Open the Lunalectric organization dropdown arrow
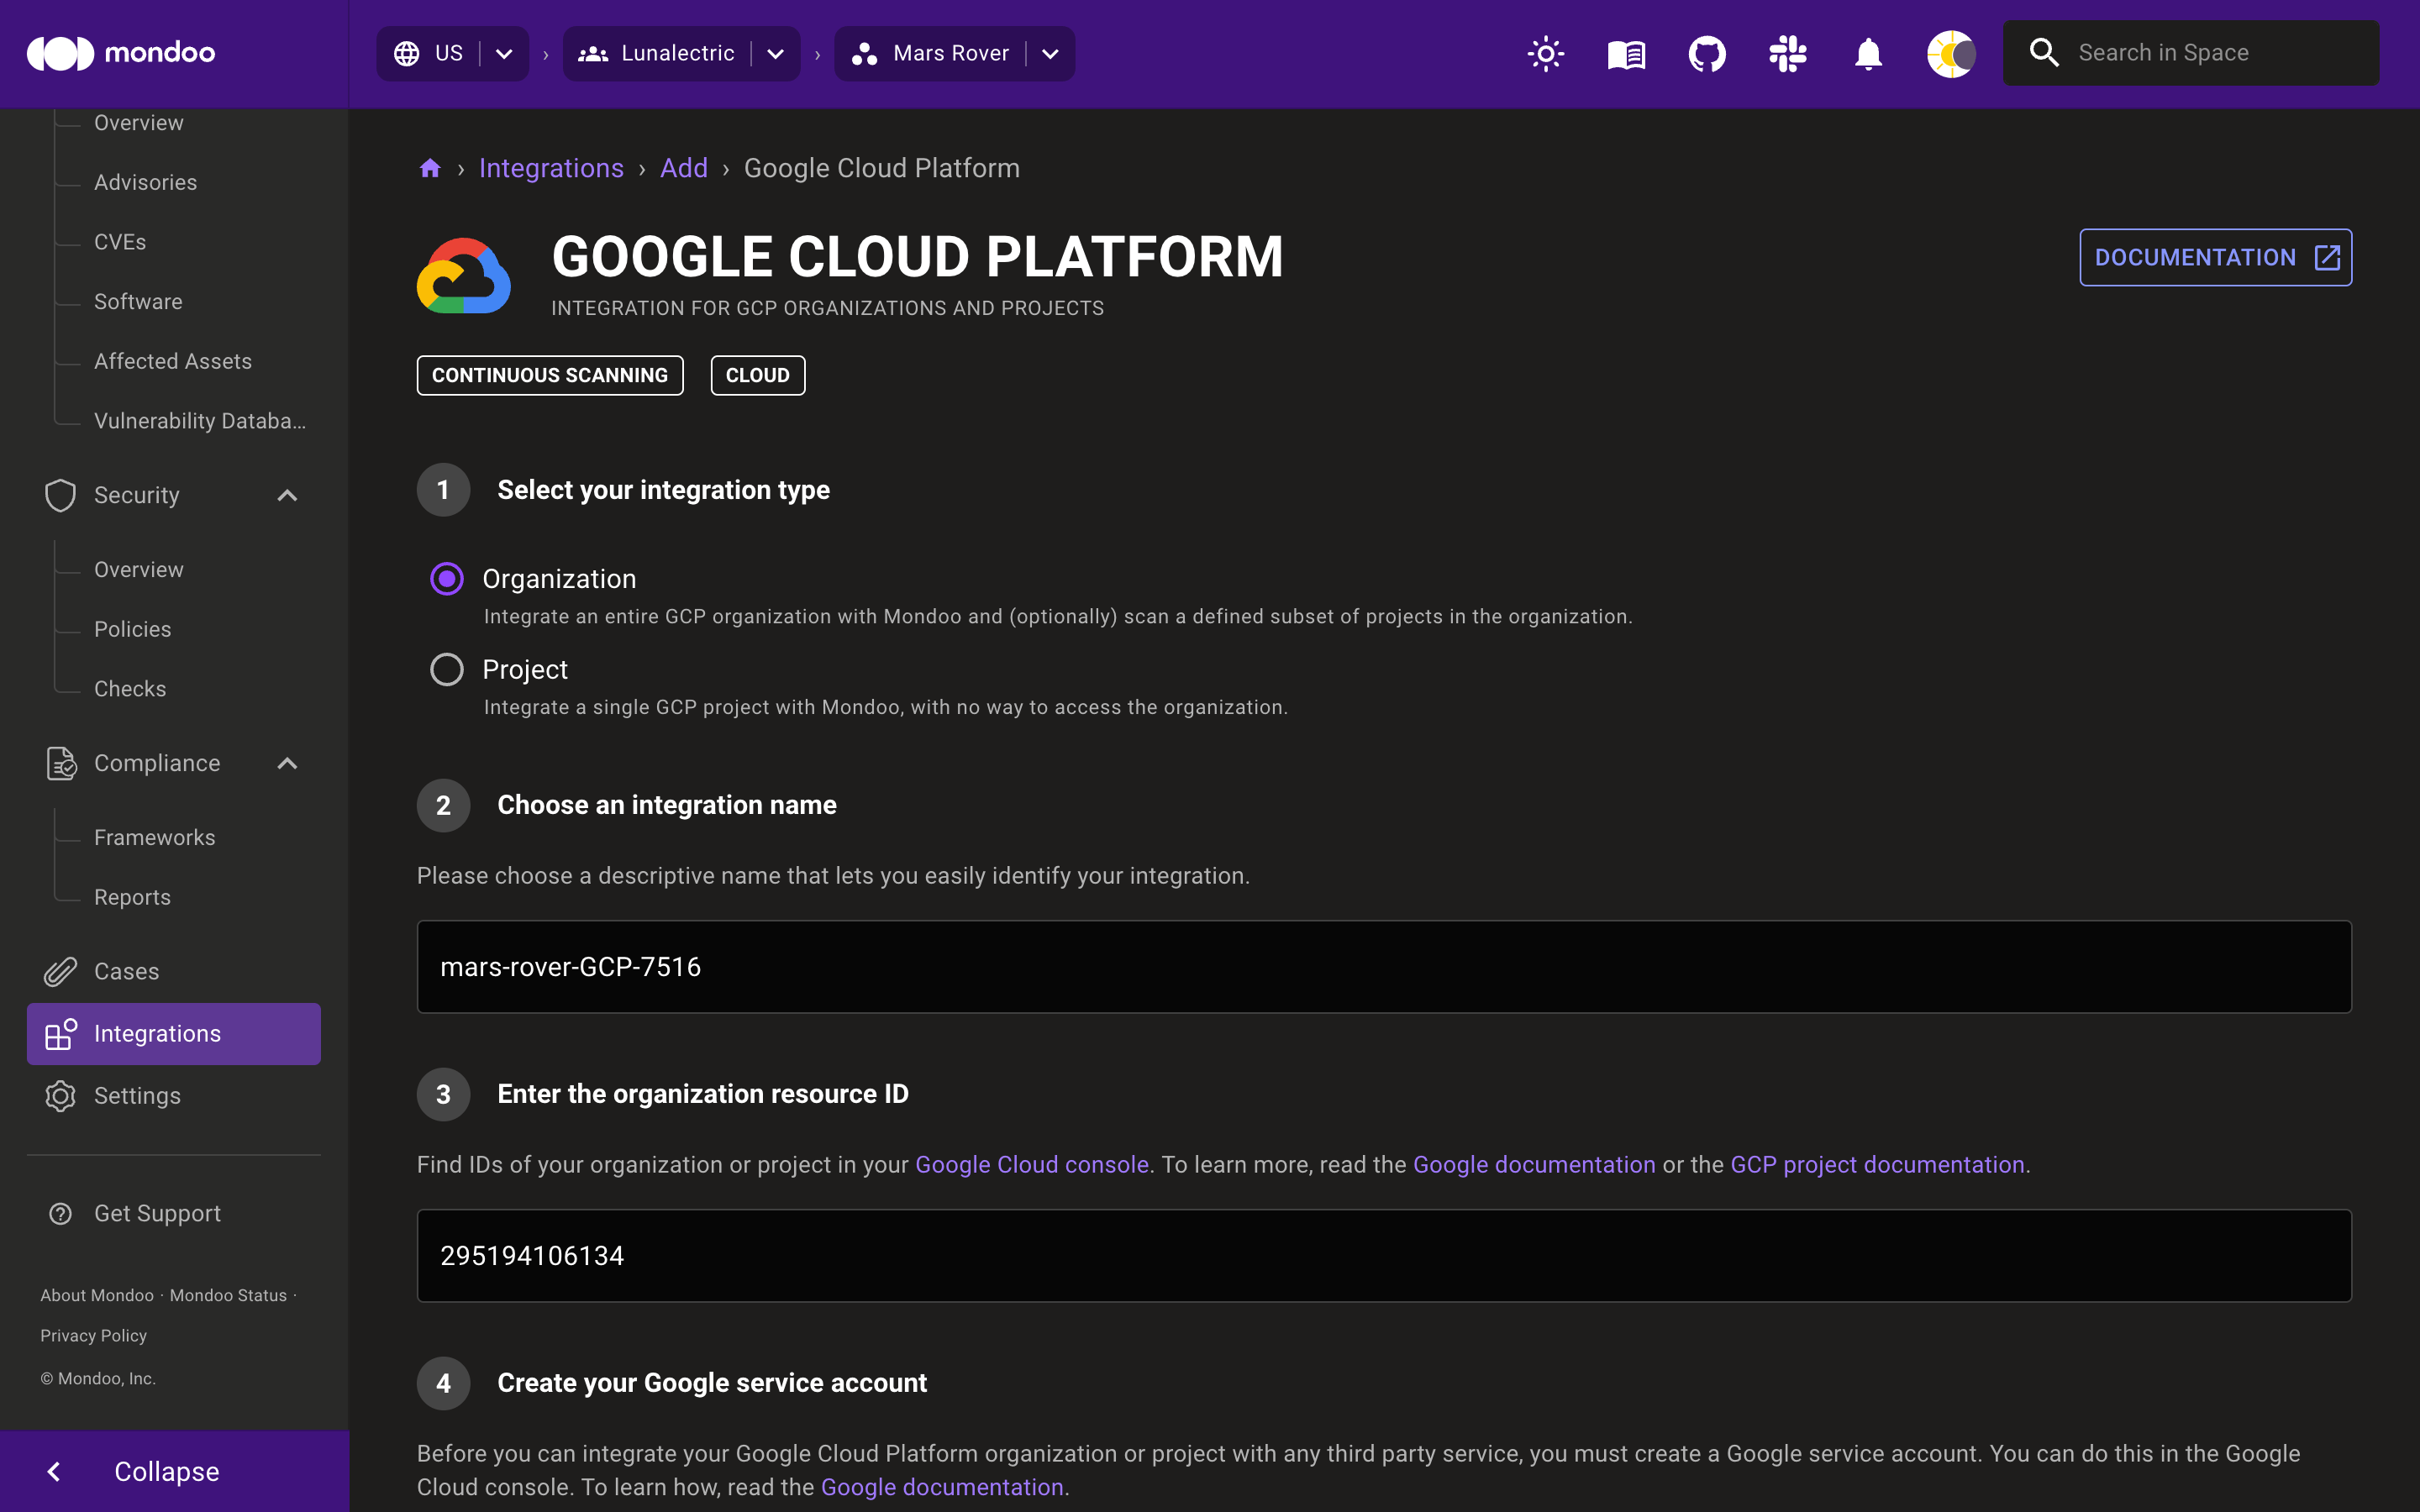The width and height of the screenshot is (2420, 1512). pos(776,54)
